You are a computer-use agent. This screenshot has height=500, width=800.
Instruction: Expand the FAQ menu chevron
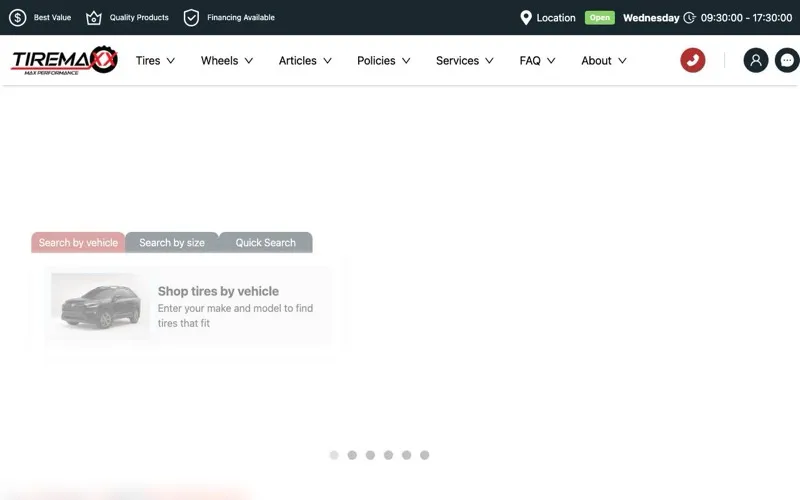coord(551,61)
